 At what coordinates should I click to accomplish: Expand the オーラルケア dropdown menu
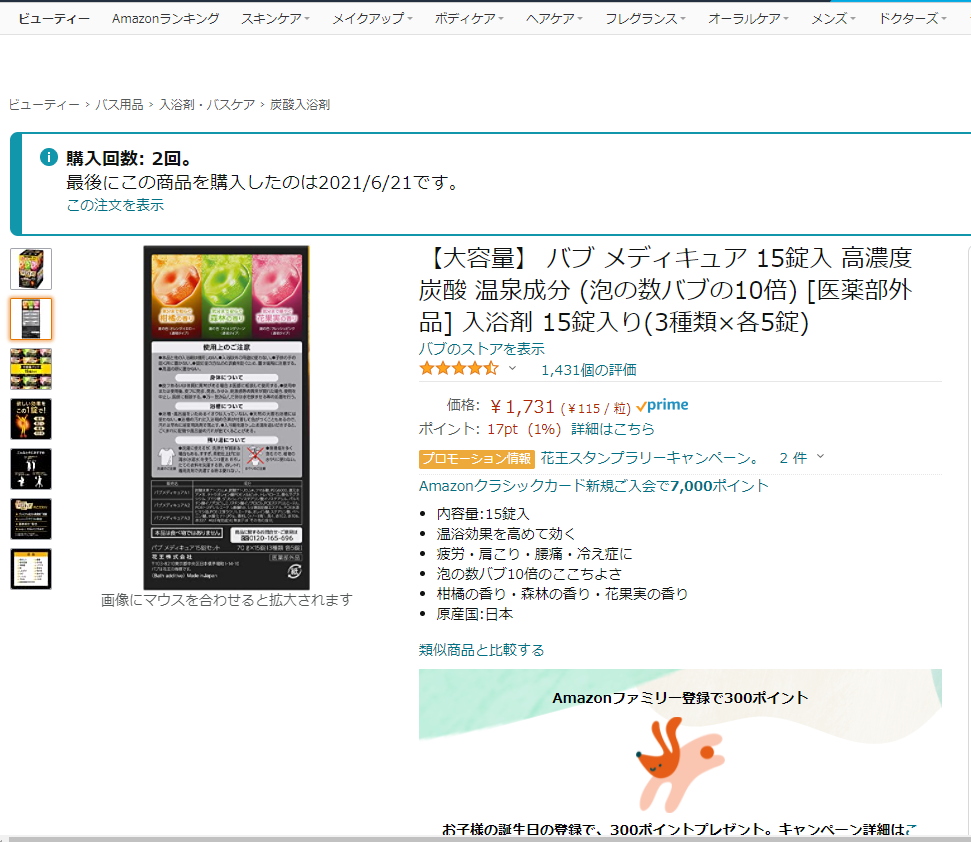tap(748, 19)
